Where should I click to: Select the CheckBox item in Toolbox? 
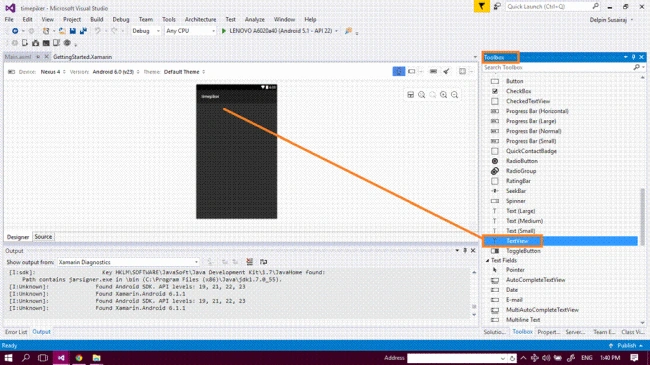[x=518, y=91]
